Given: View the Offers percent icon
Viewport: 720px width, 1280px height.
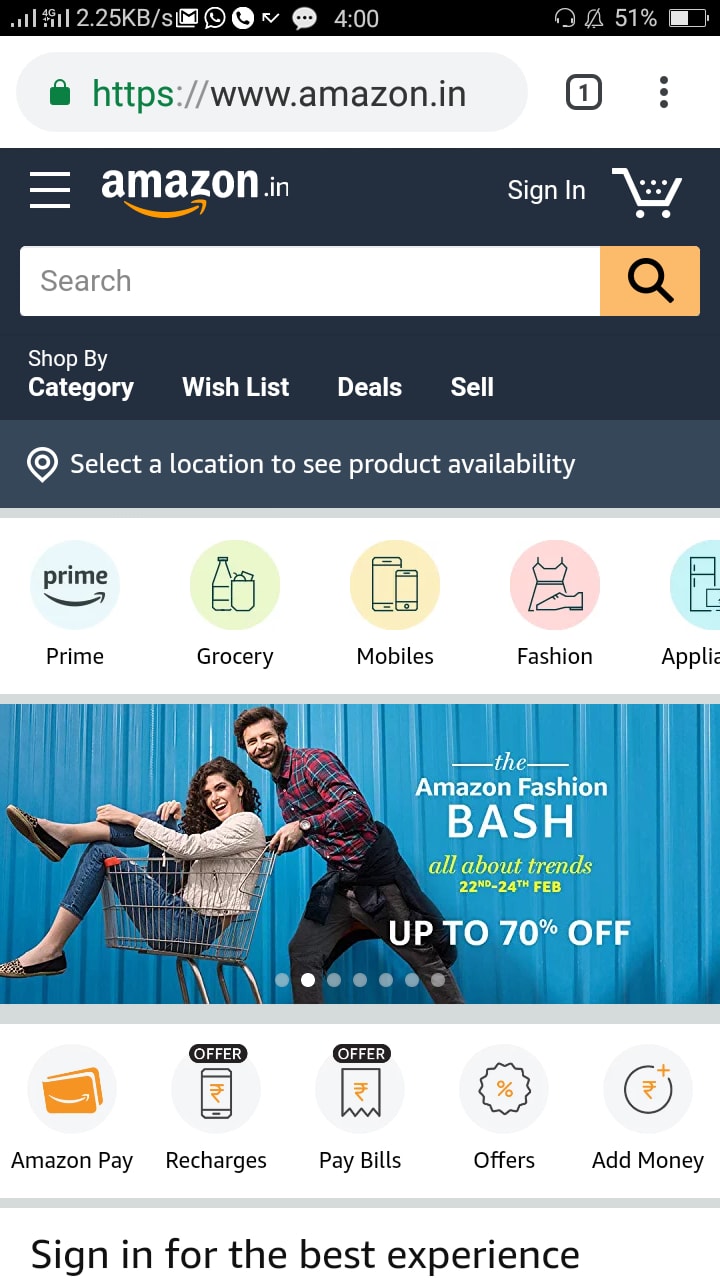Looking at the screenshot, I should (x=504, y=1089).
